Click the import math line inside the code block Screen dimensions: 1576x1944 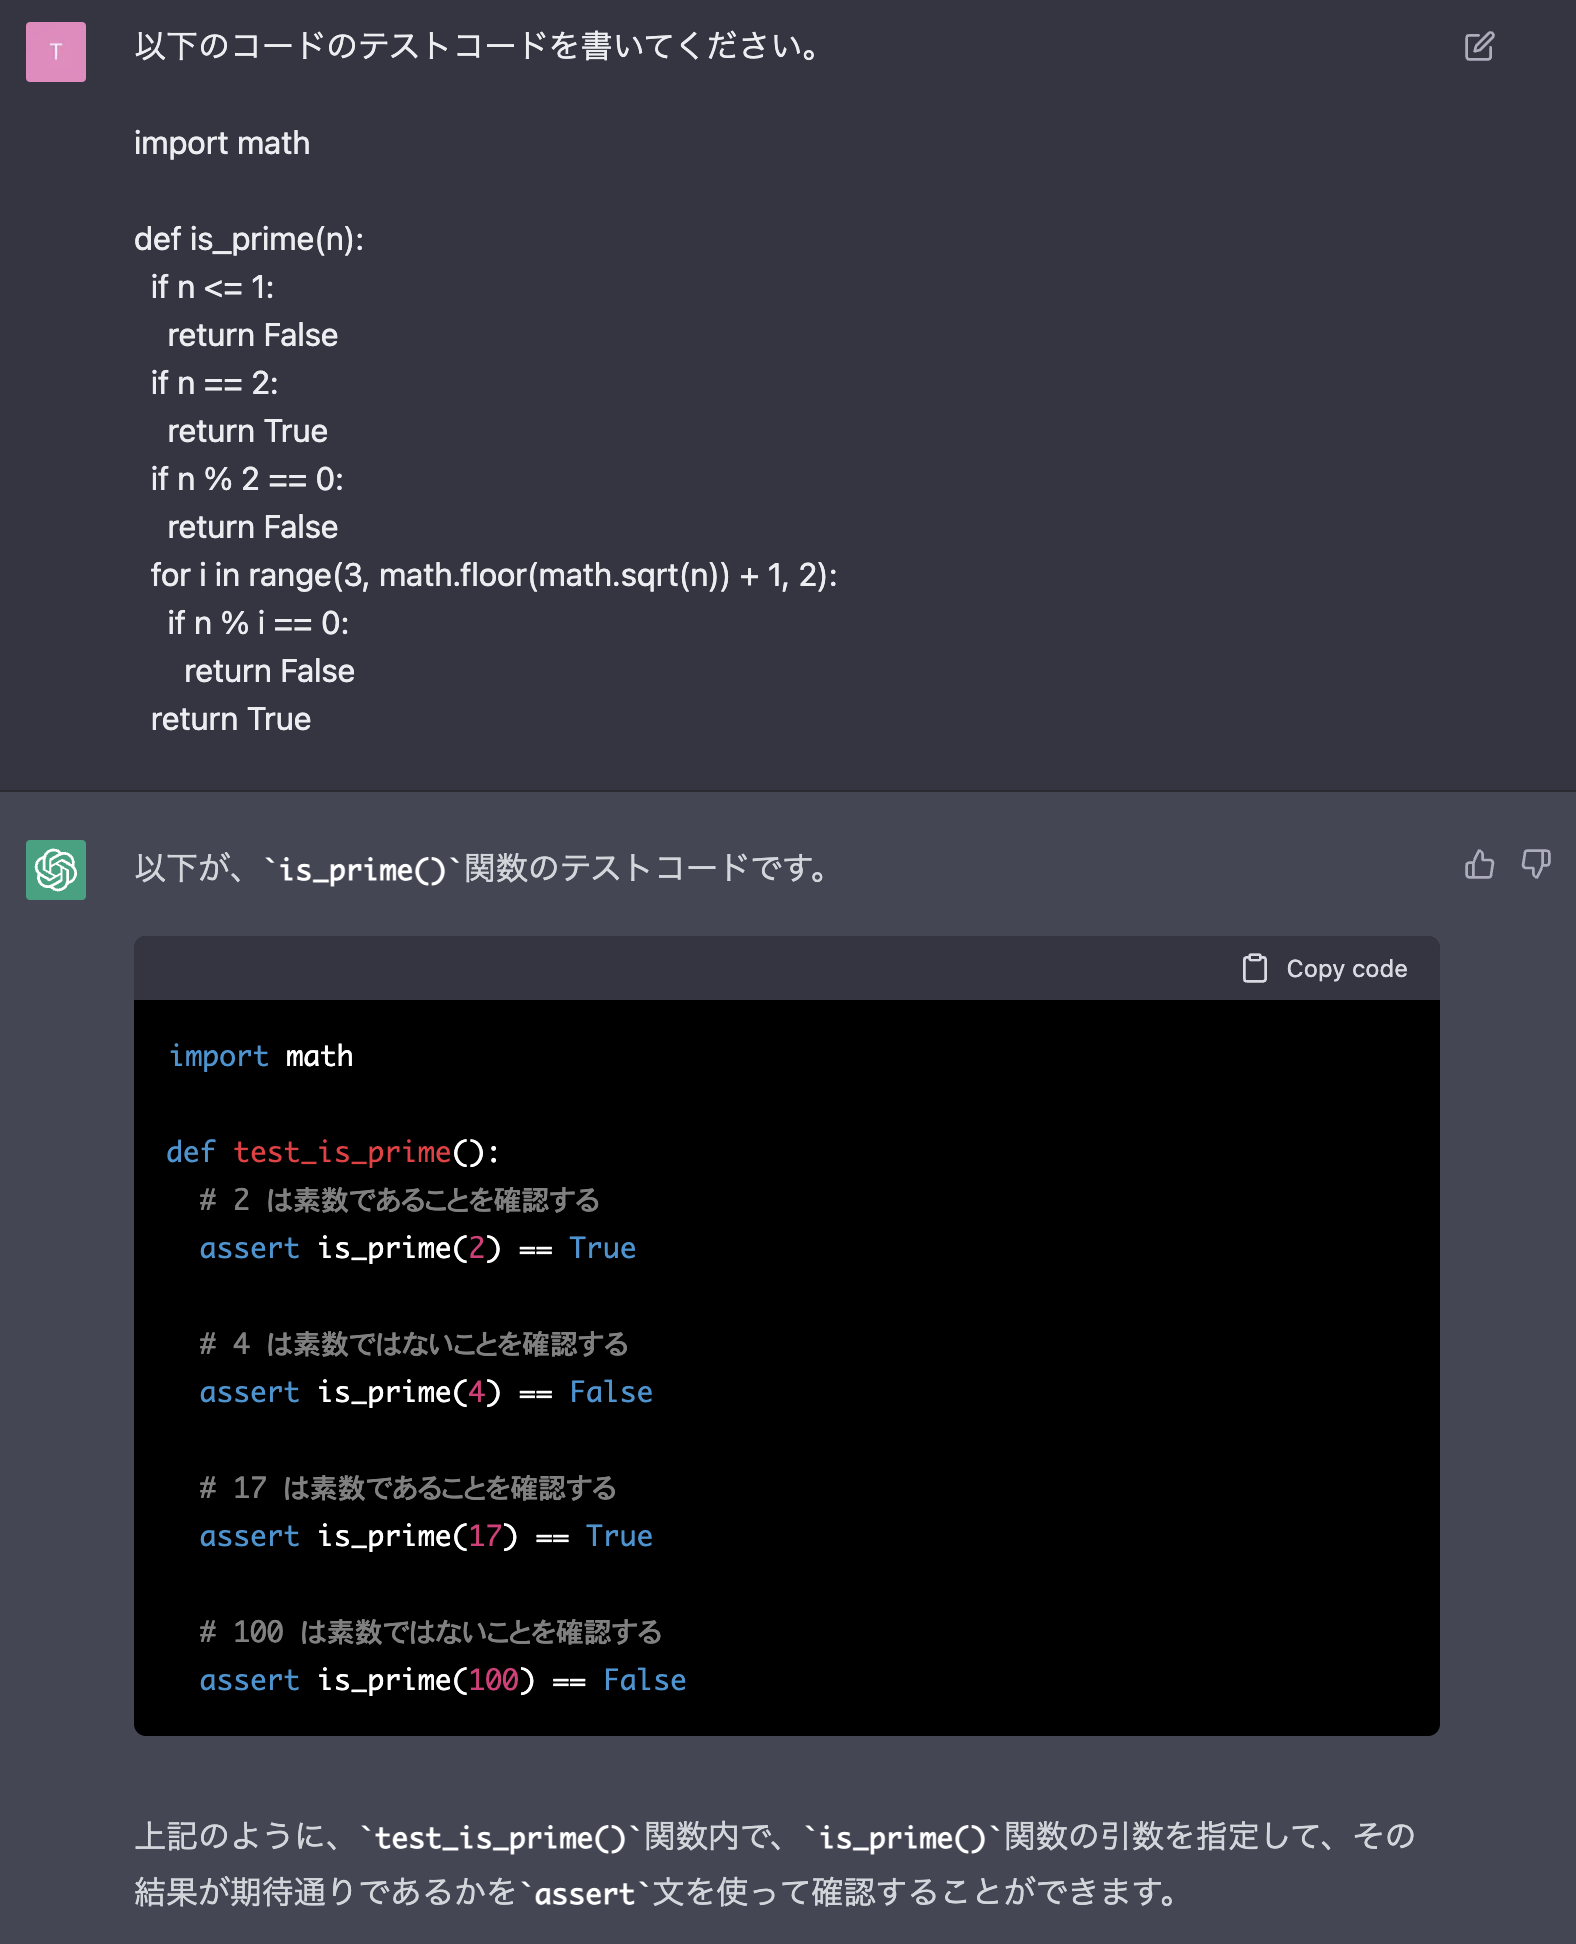261,1056
